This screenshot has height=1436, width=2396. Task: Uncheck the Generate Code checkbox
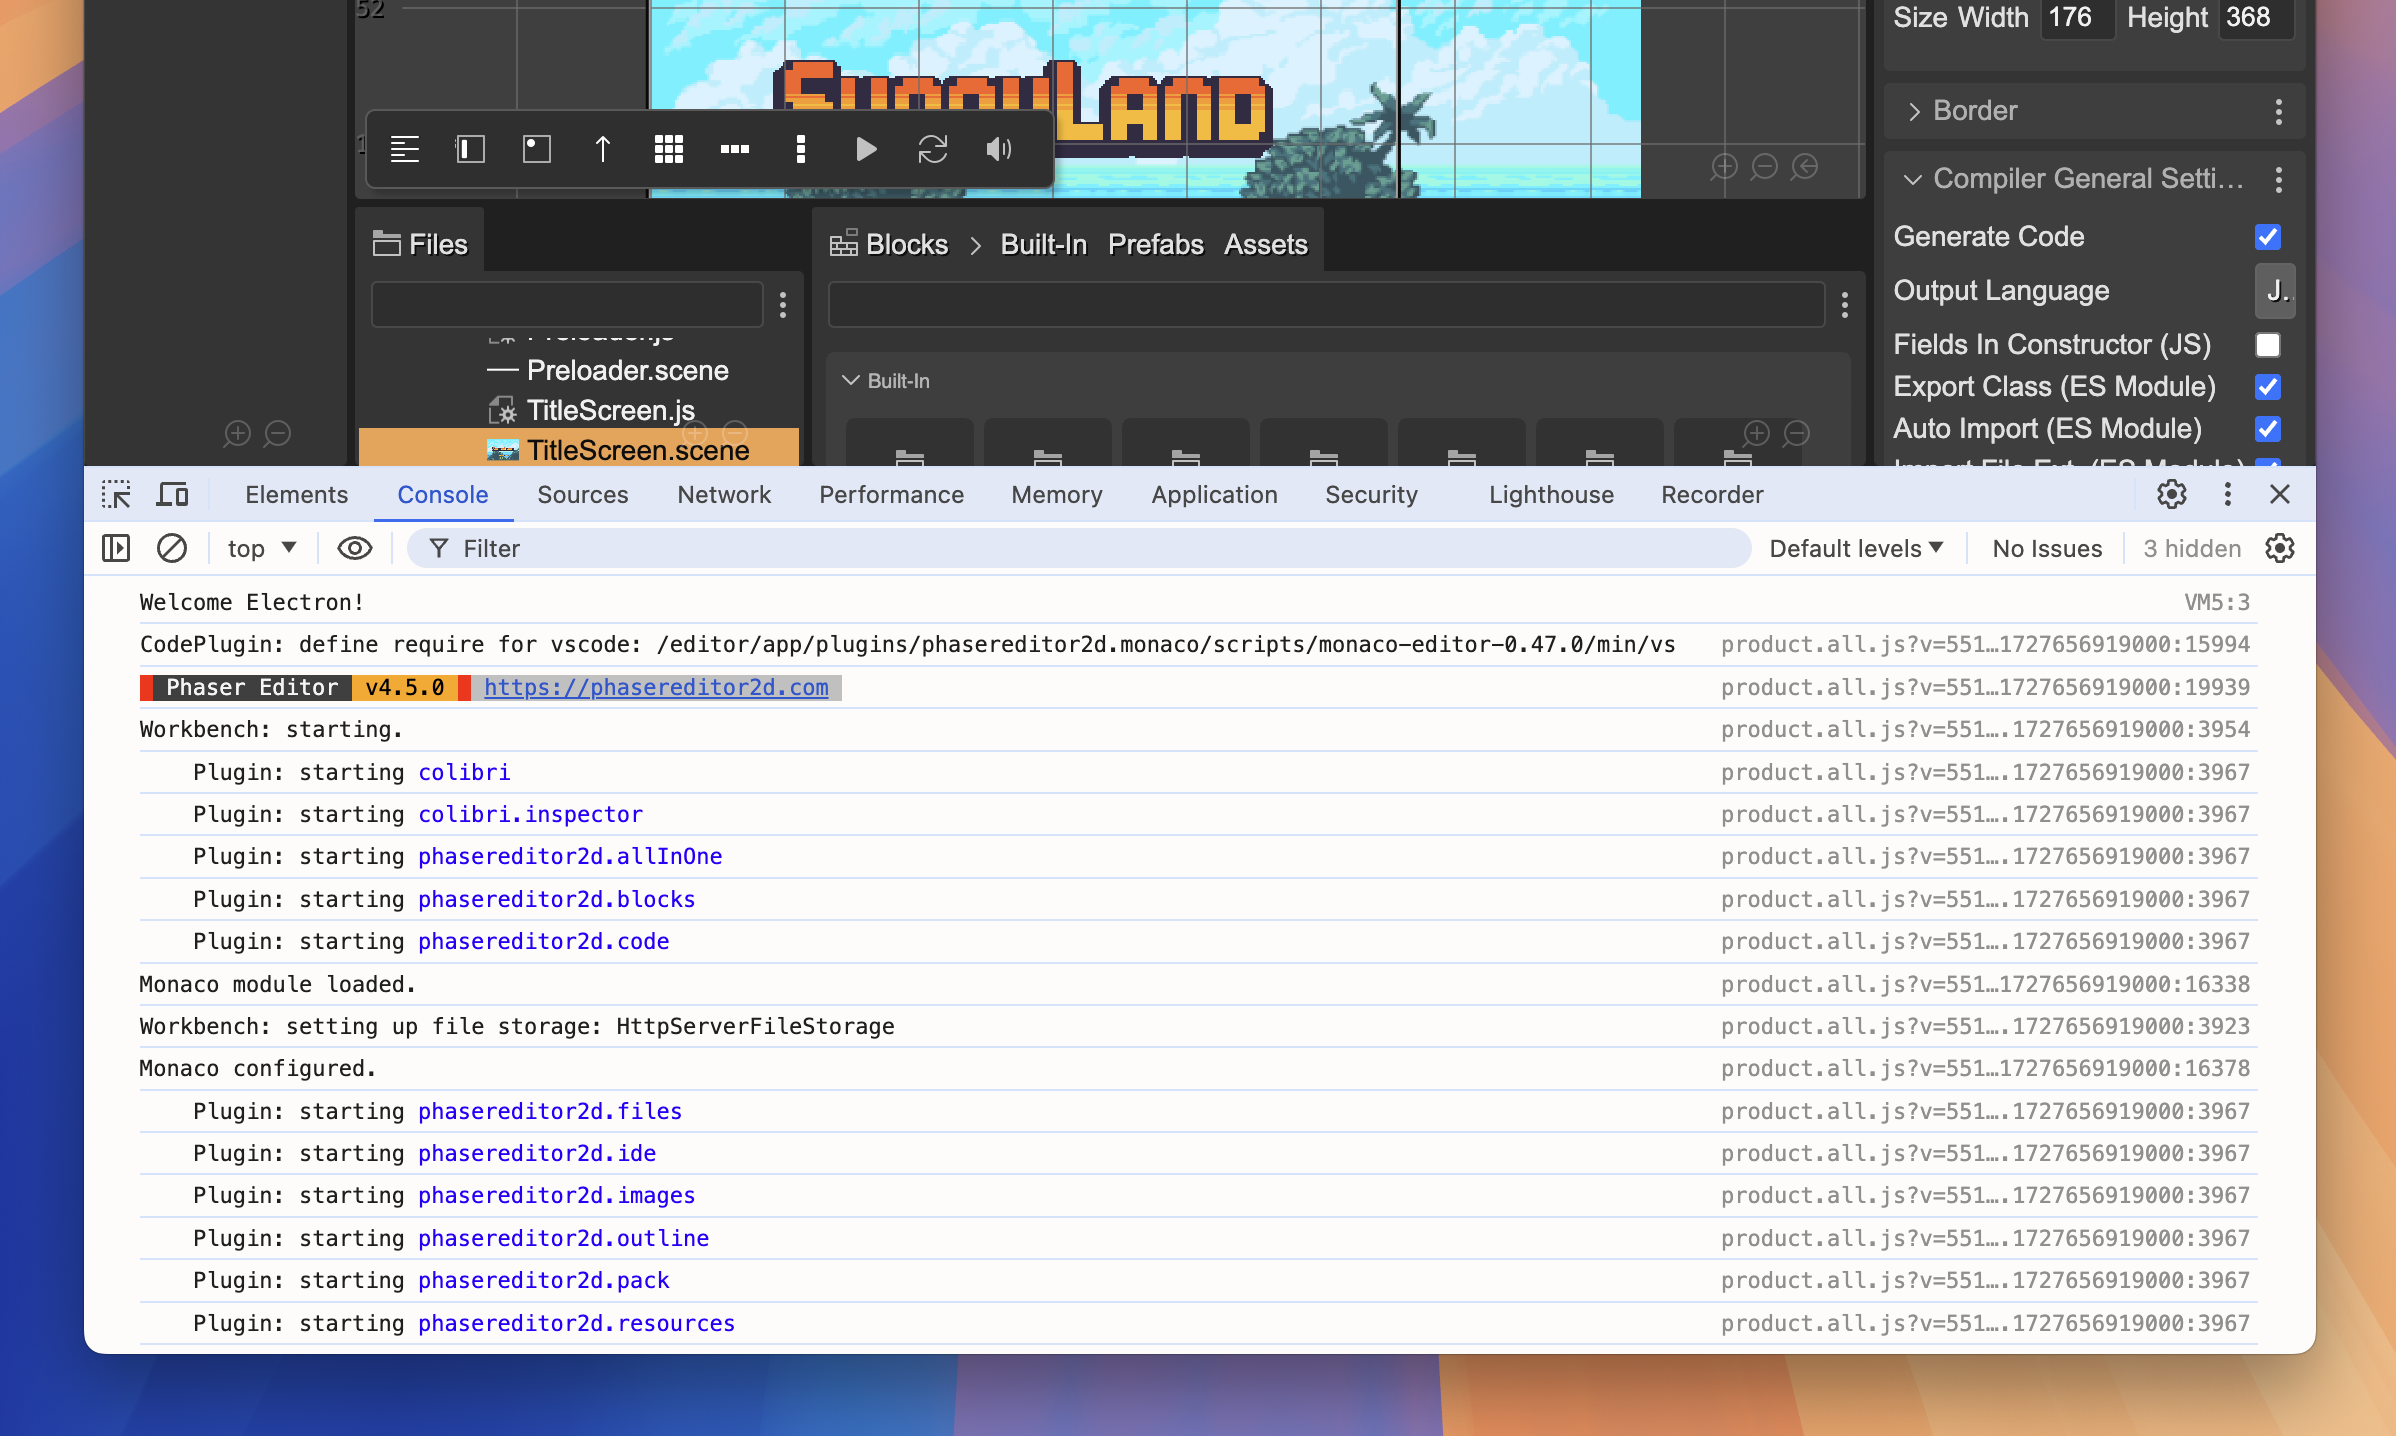coord(2268,237)
